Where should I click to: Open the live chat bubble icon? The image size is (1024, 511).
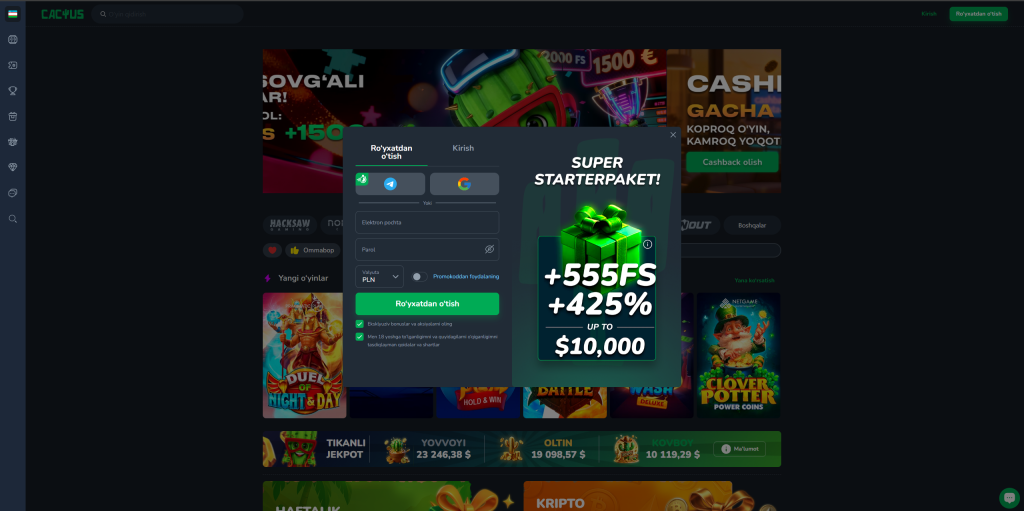(1009, 497)
